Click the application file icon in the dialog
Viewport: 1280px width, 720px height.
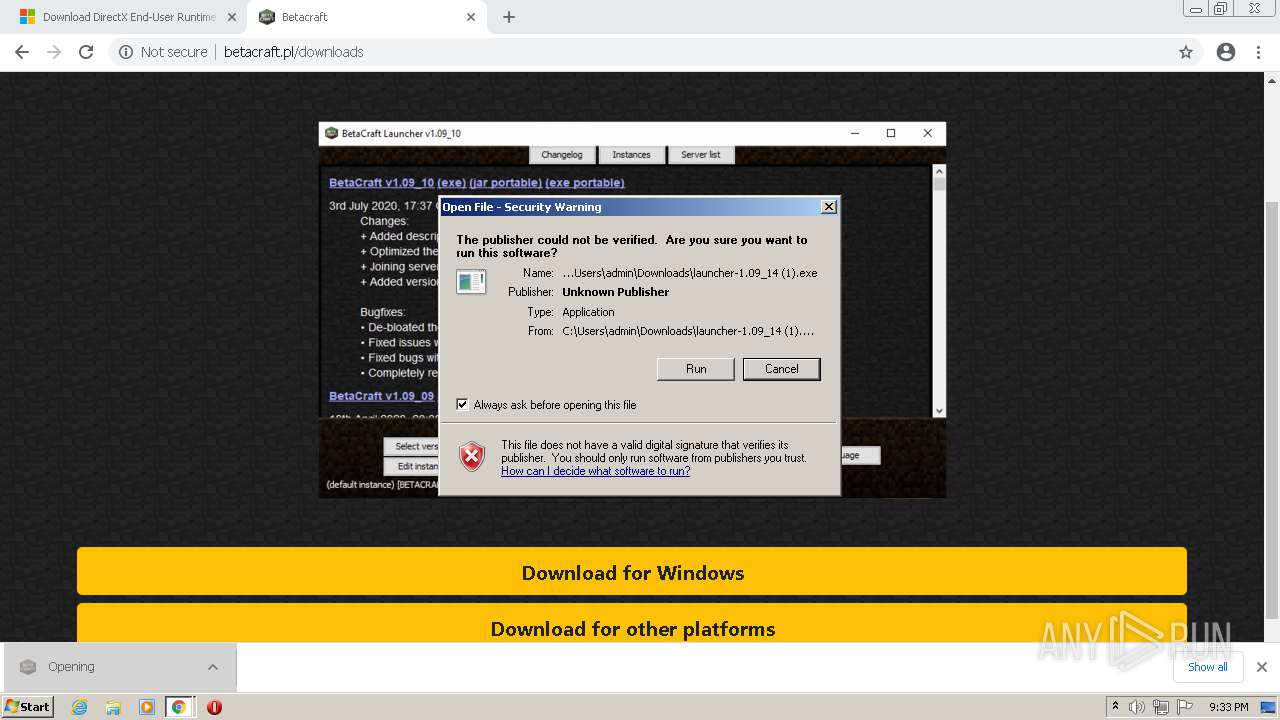[471, 282]
